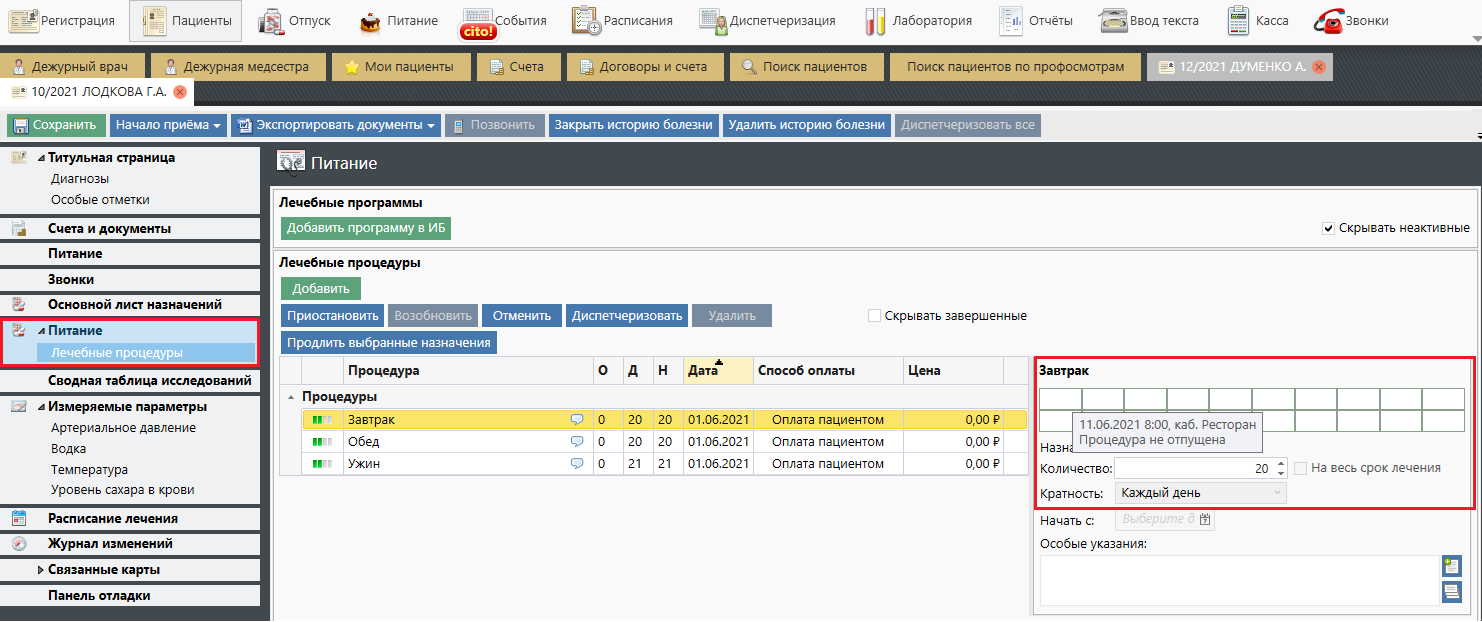Click the cito! События icon
This screenshot has height=622, width=1482.
coord(477,22)
